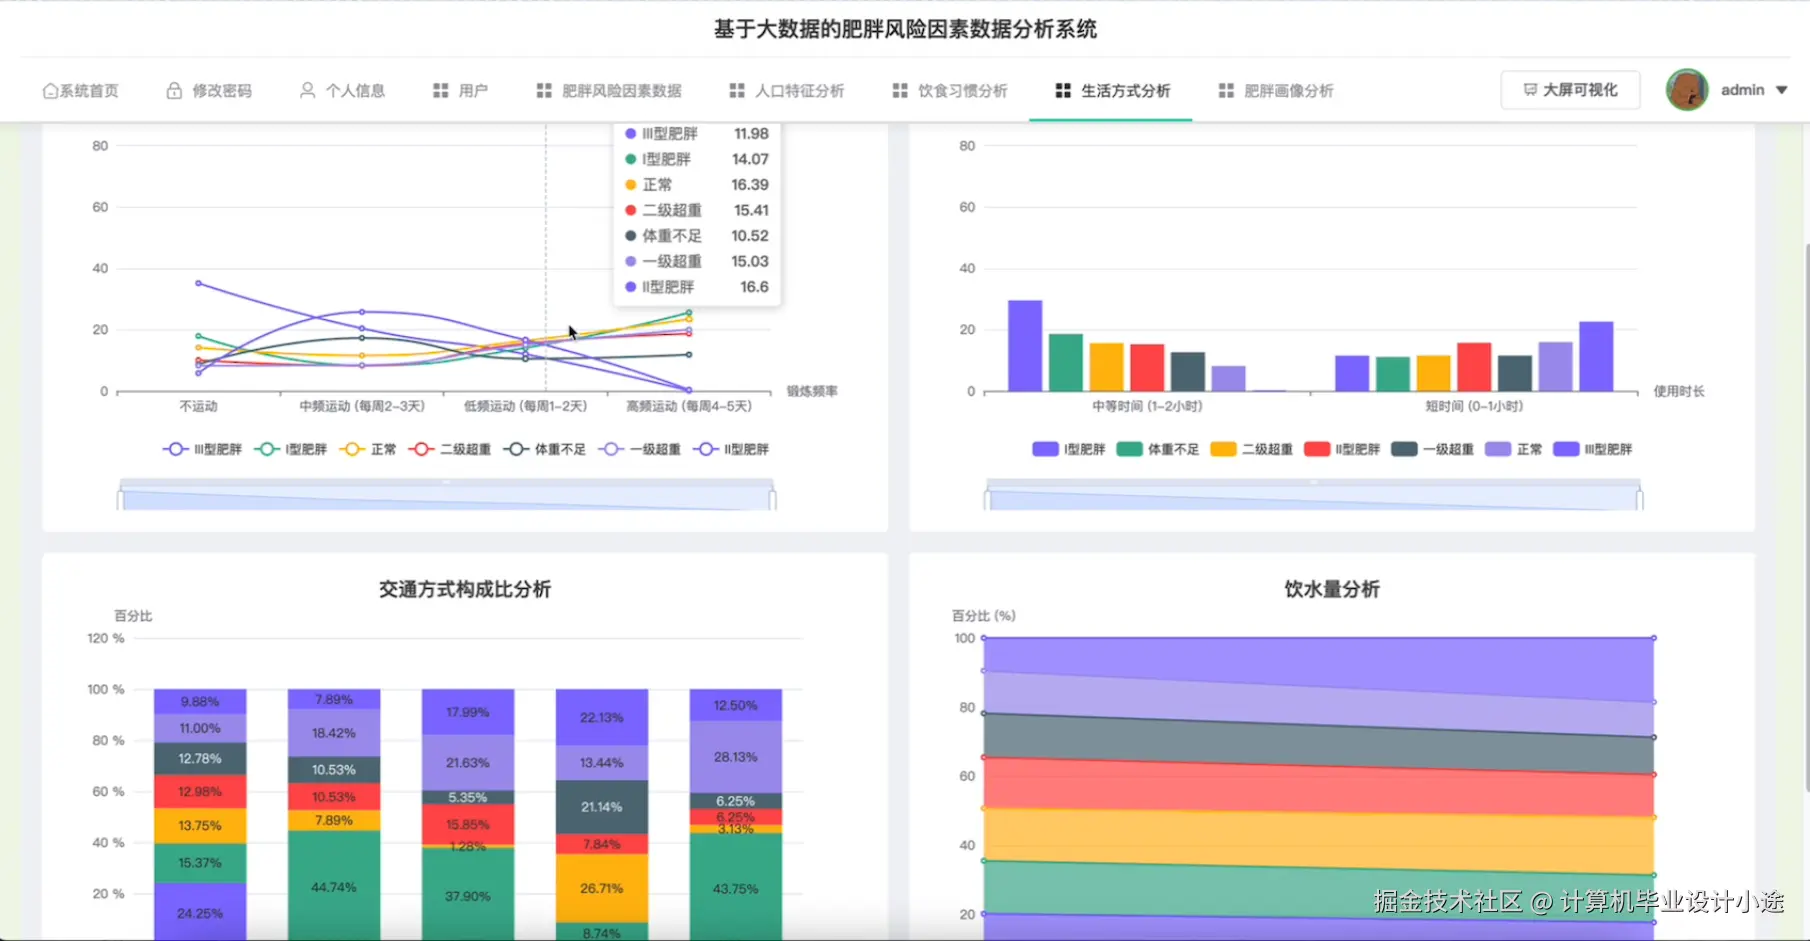
Task: Click the grid icon beside 用户
Action: tap(440, 90)
